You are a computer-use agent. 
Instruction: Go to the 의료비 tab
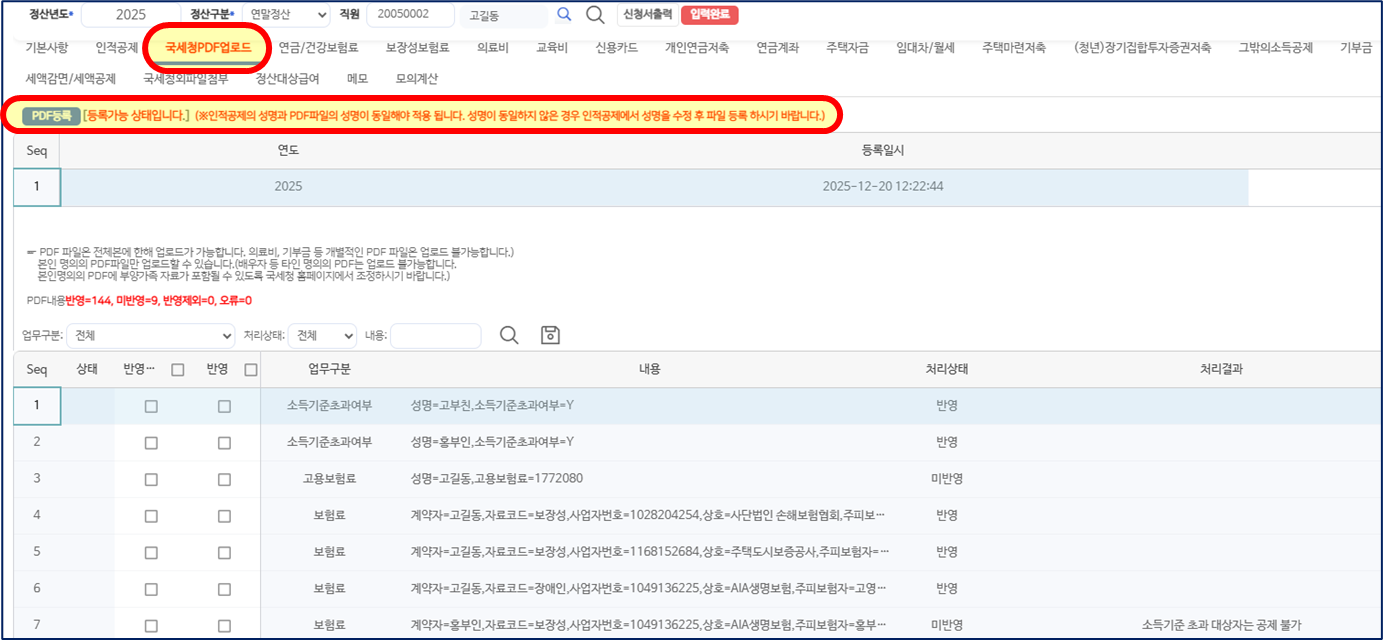click(493, 47)
